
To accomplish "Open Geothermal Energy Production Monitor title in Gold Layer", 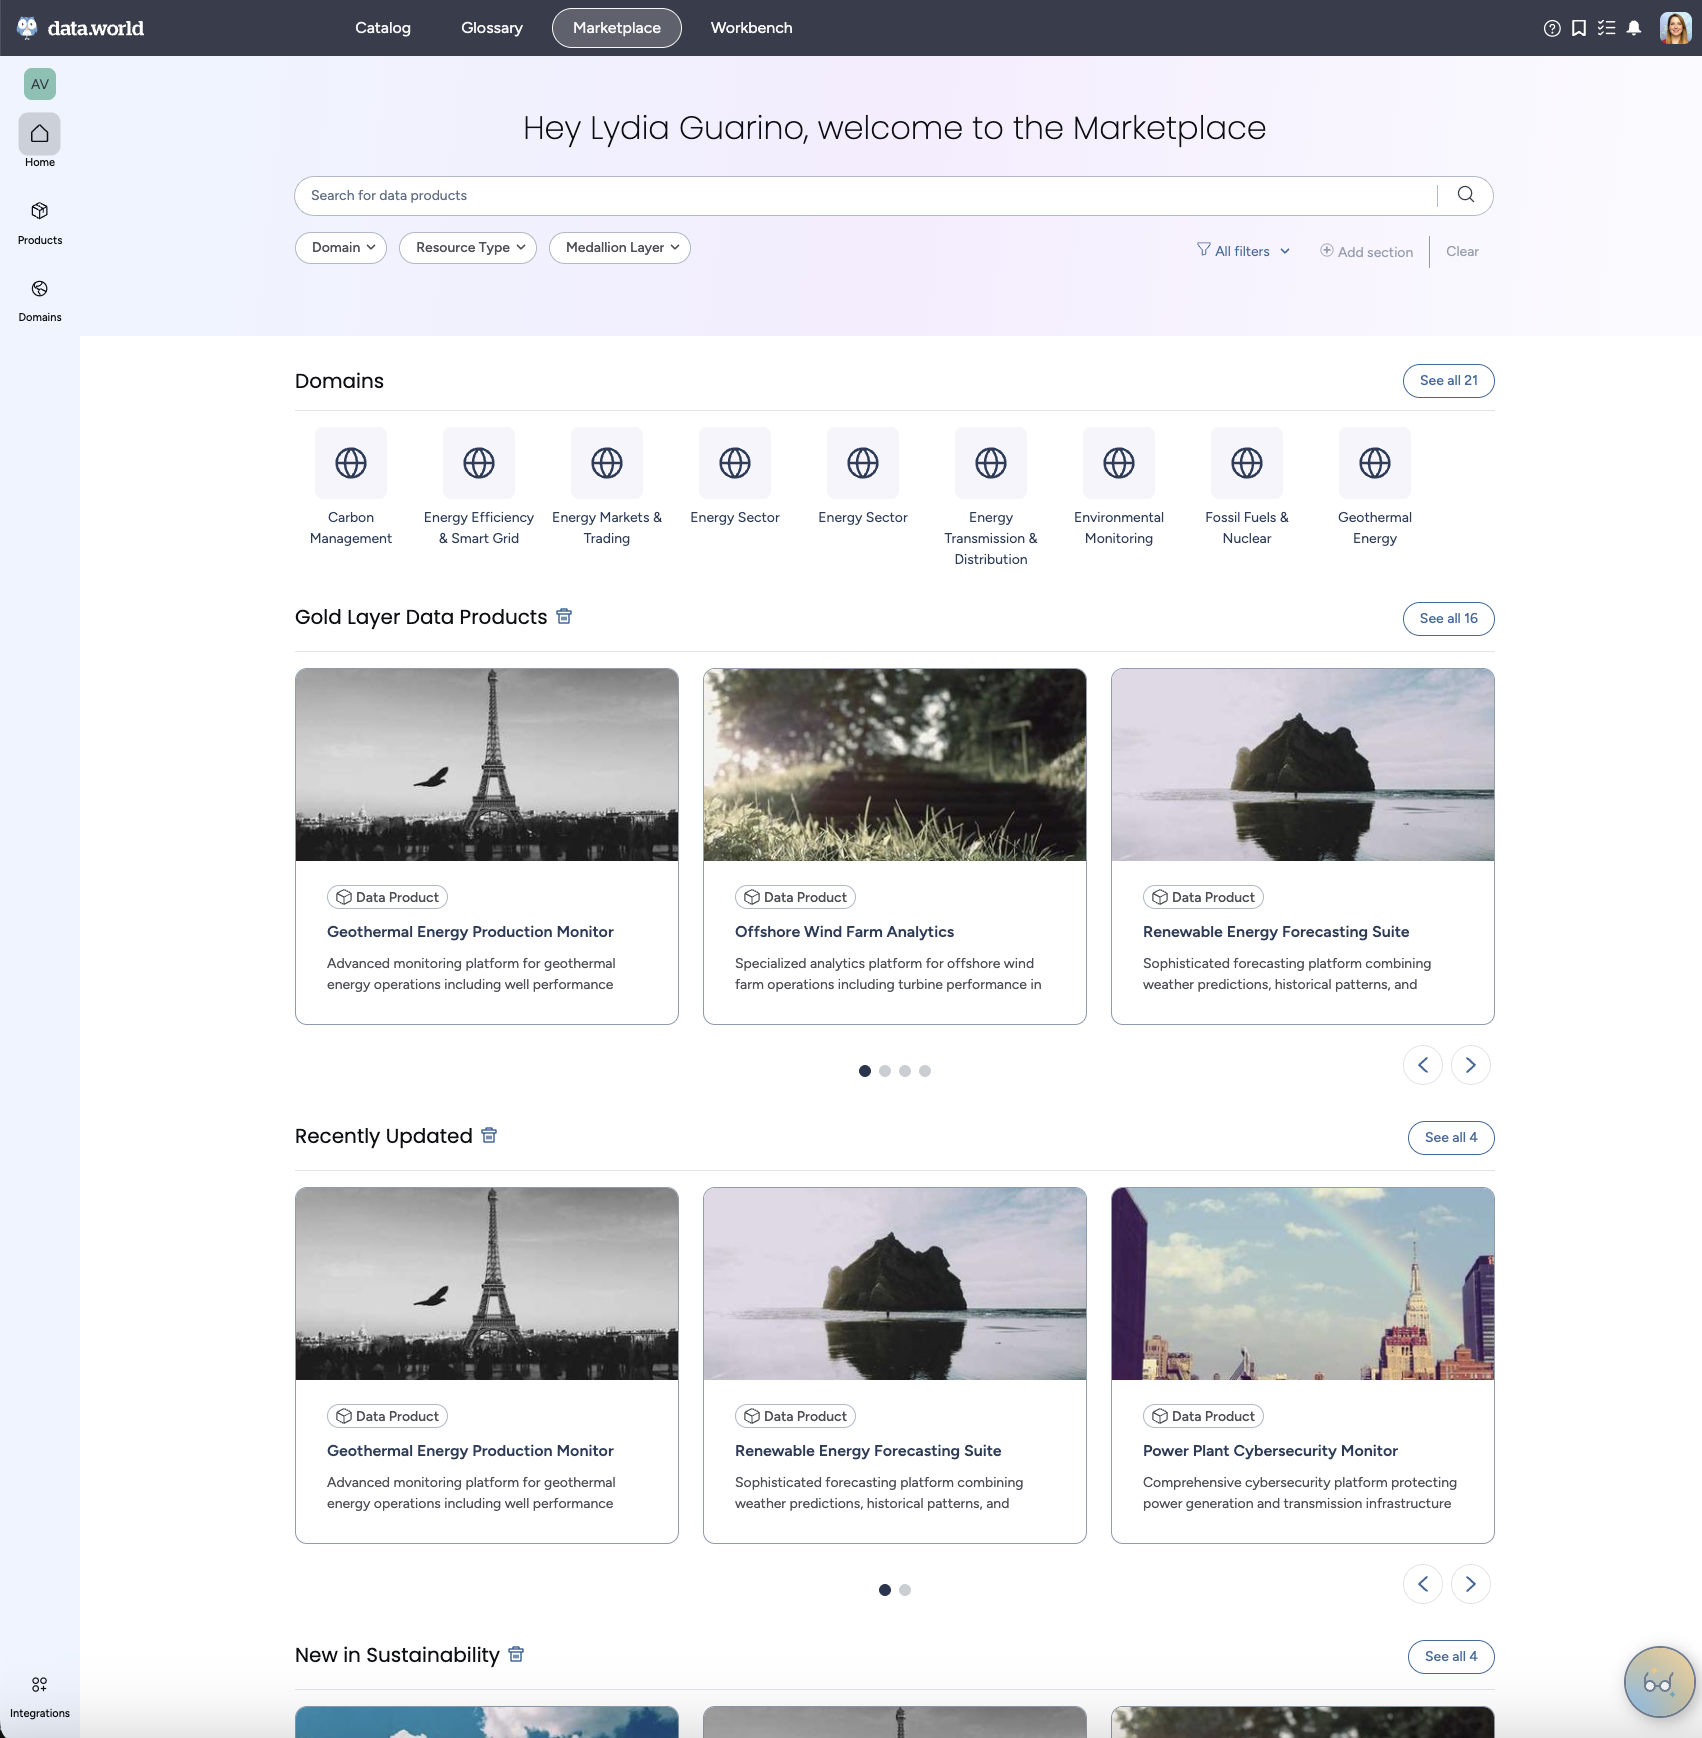I will [470, 932].
